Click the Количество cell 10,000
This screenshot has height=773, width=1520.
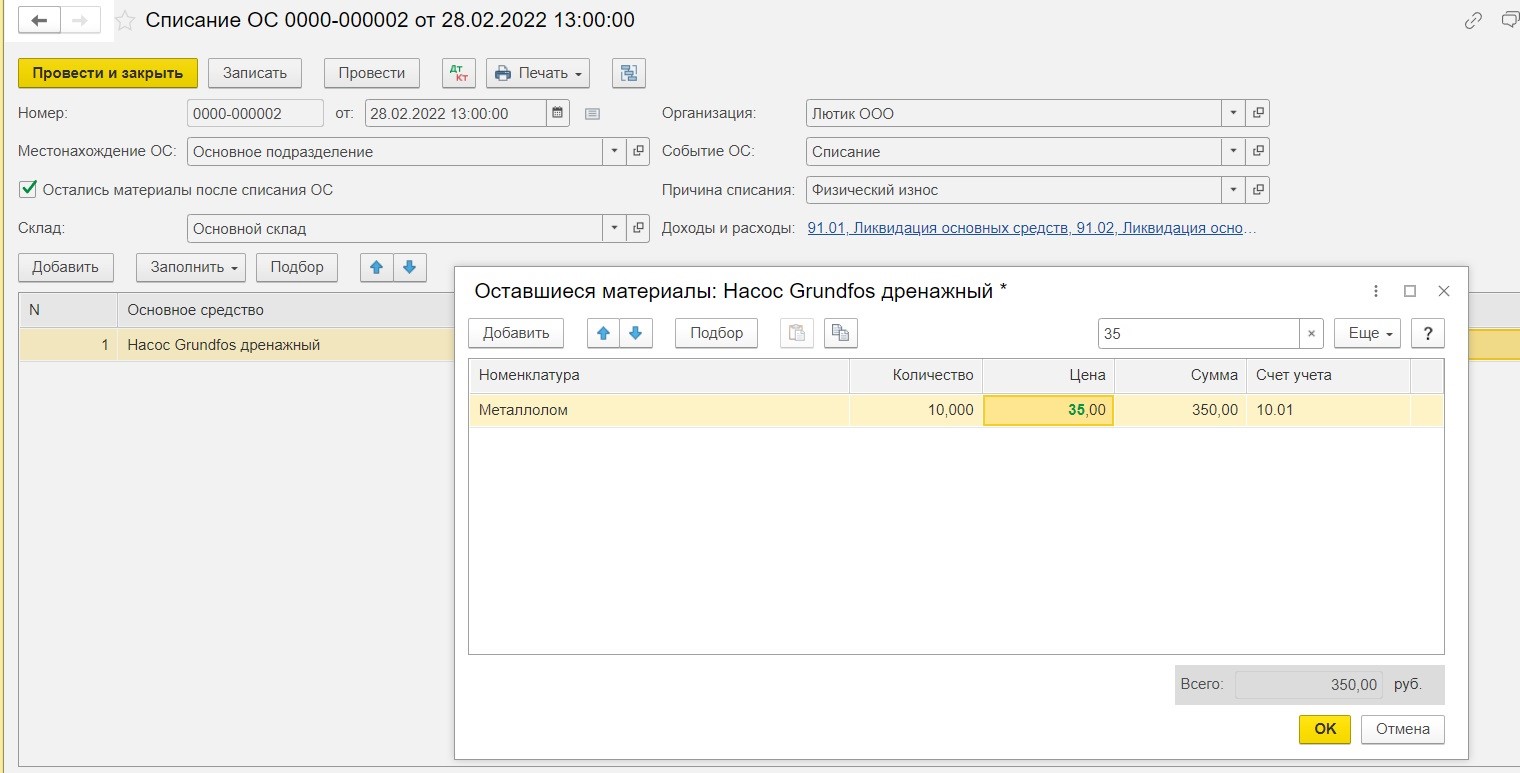click(916, 410)
